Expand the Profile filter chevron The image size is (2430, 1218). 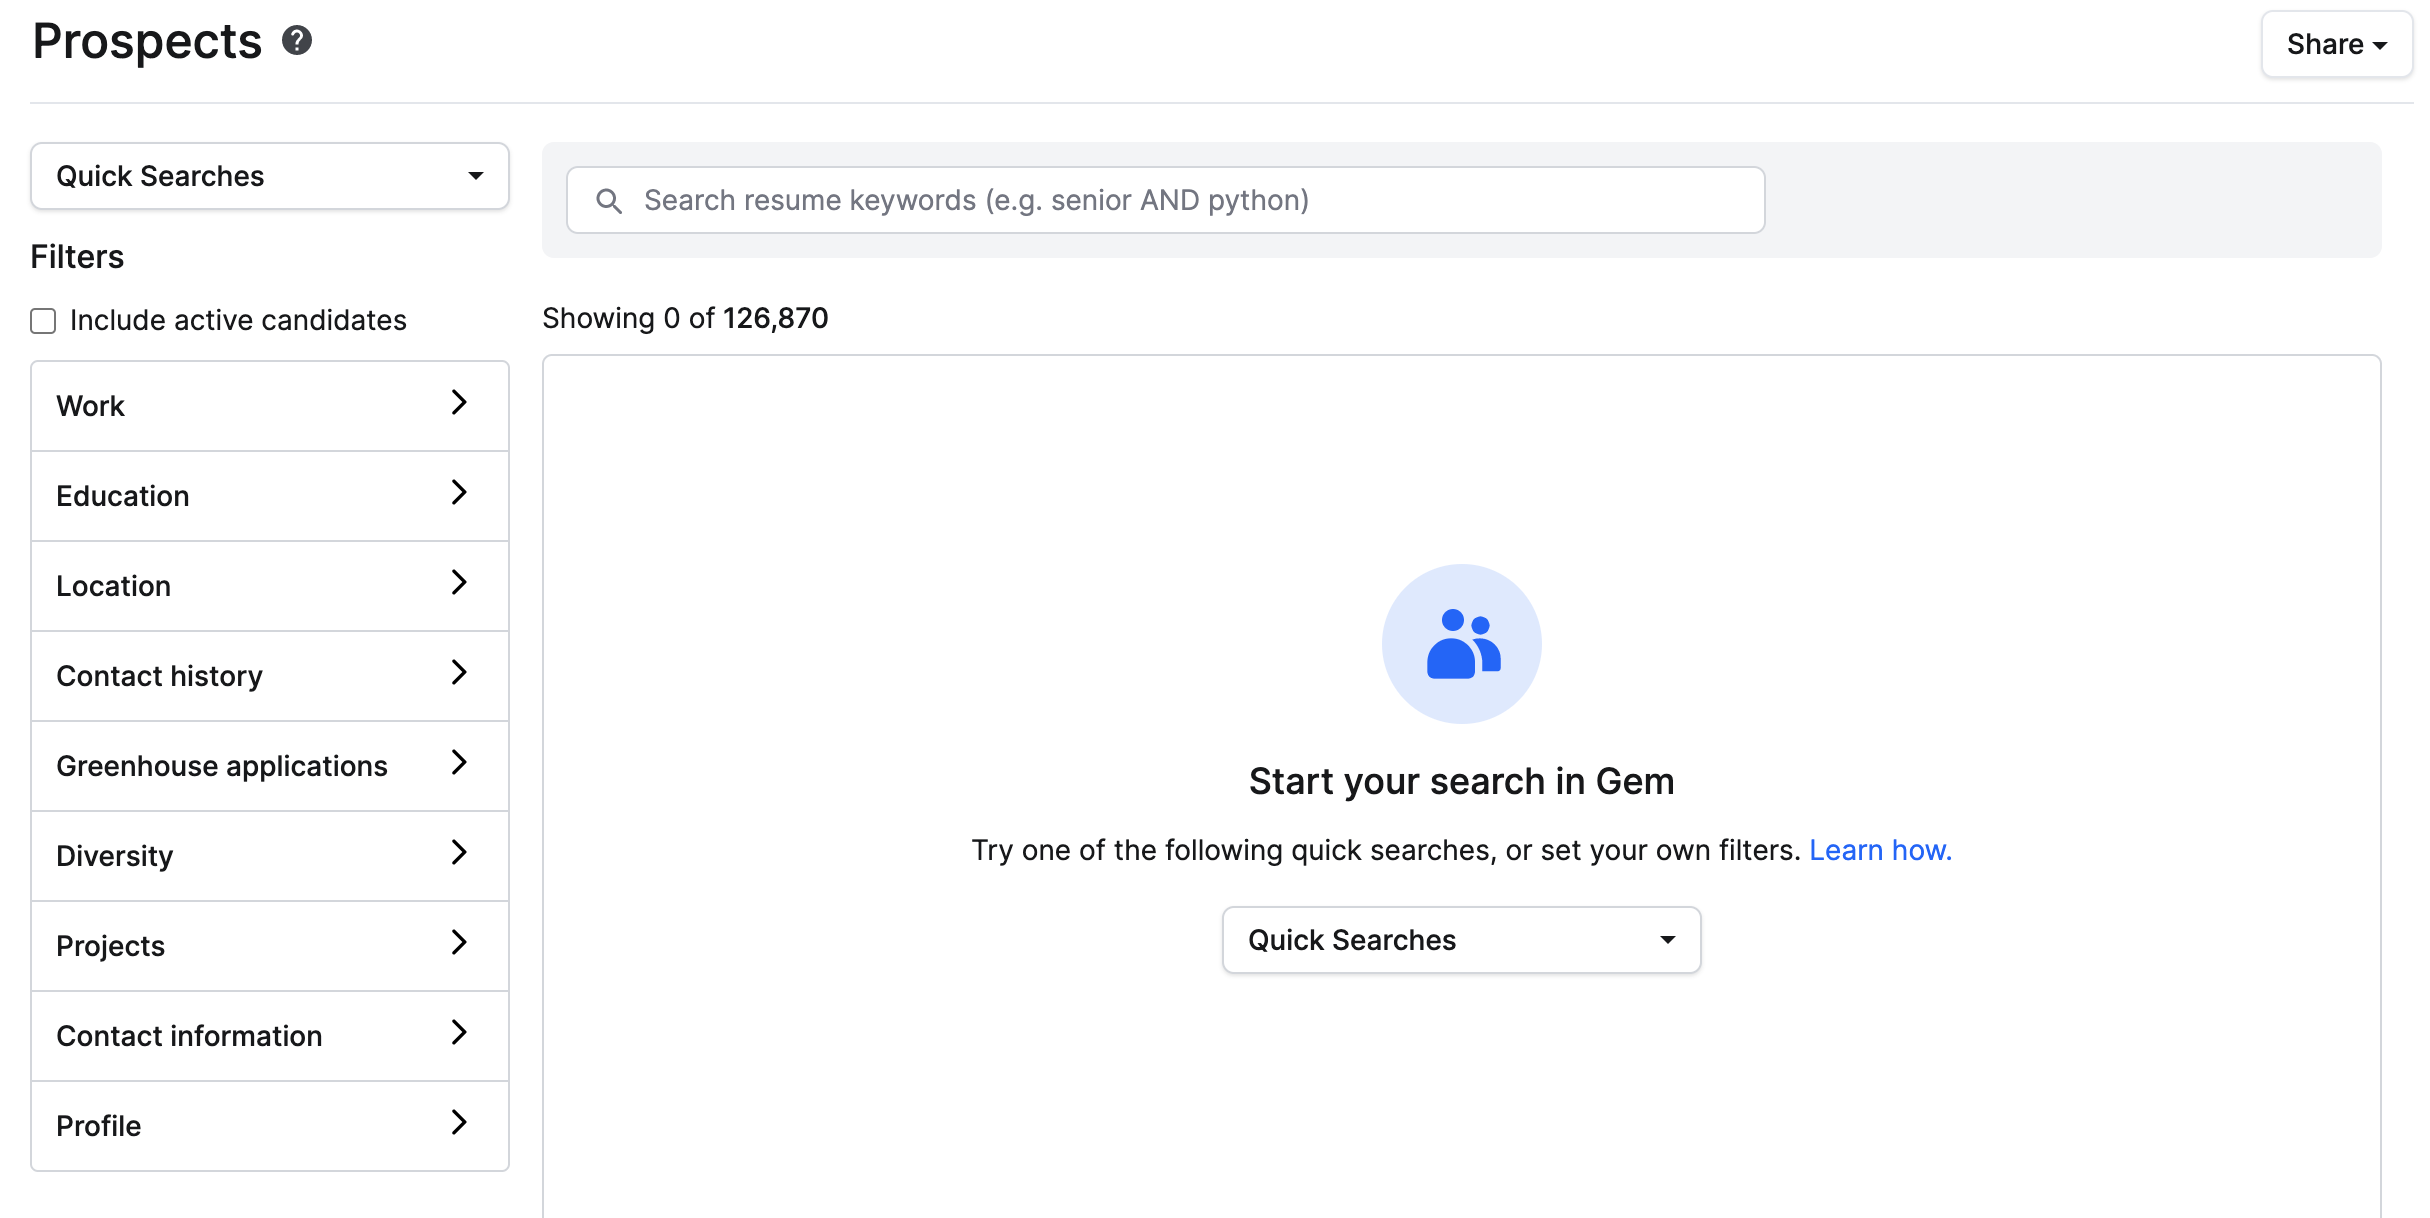459,1123
